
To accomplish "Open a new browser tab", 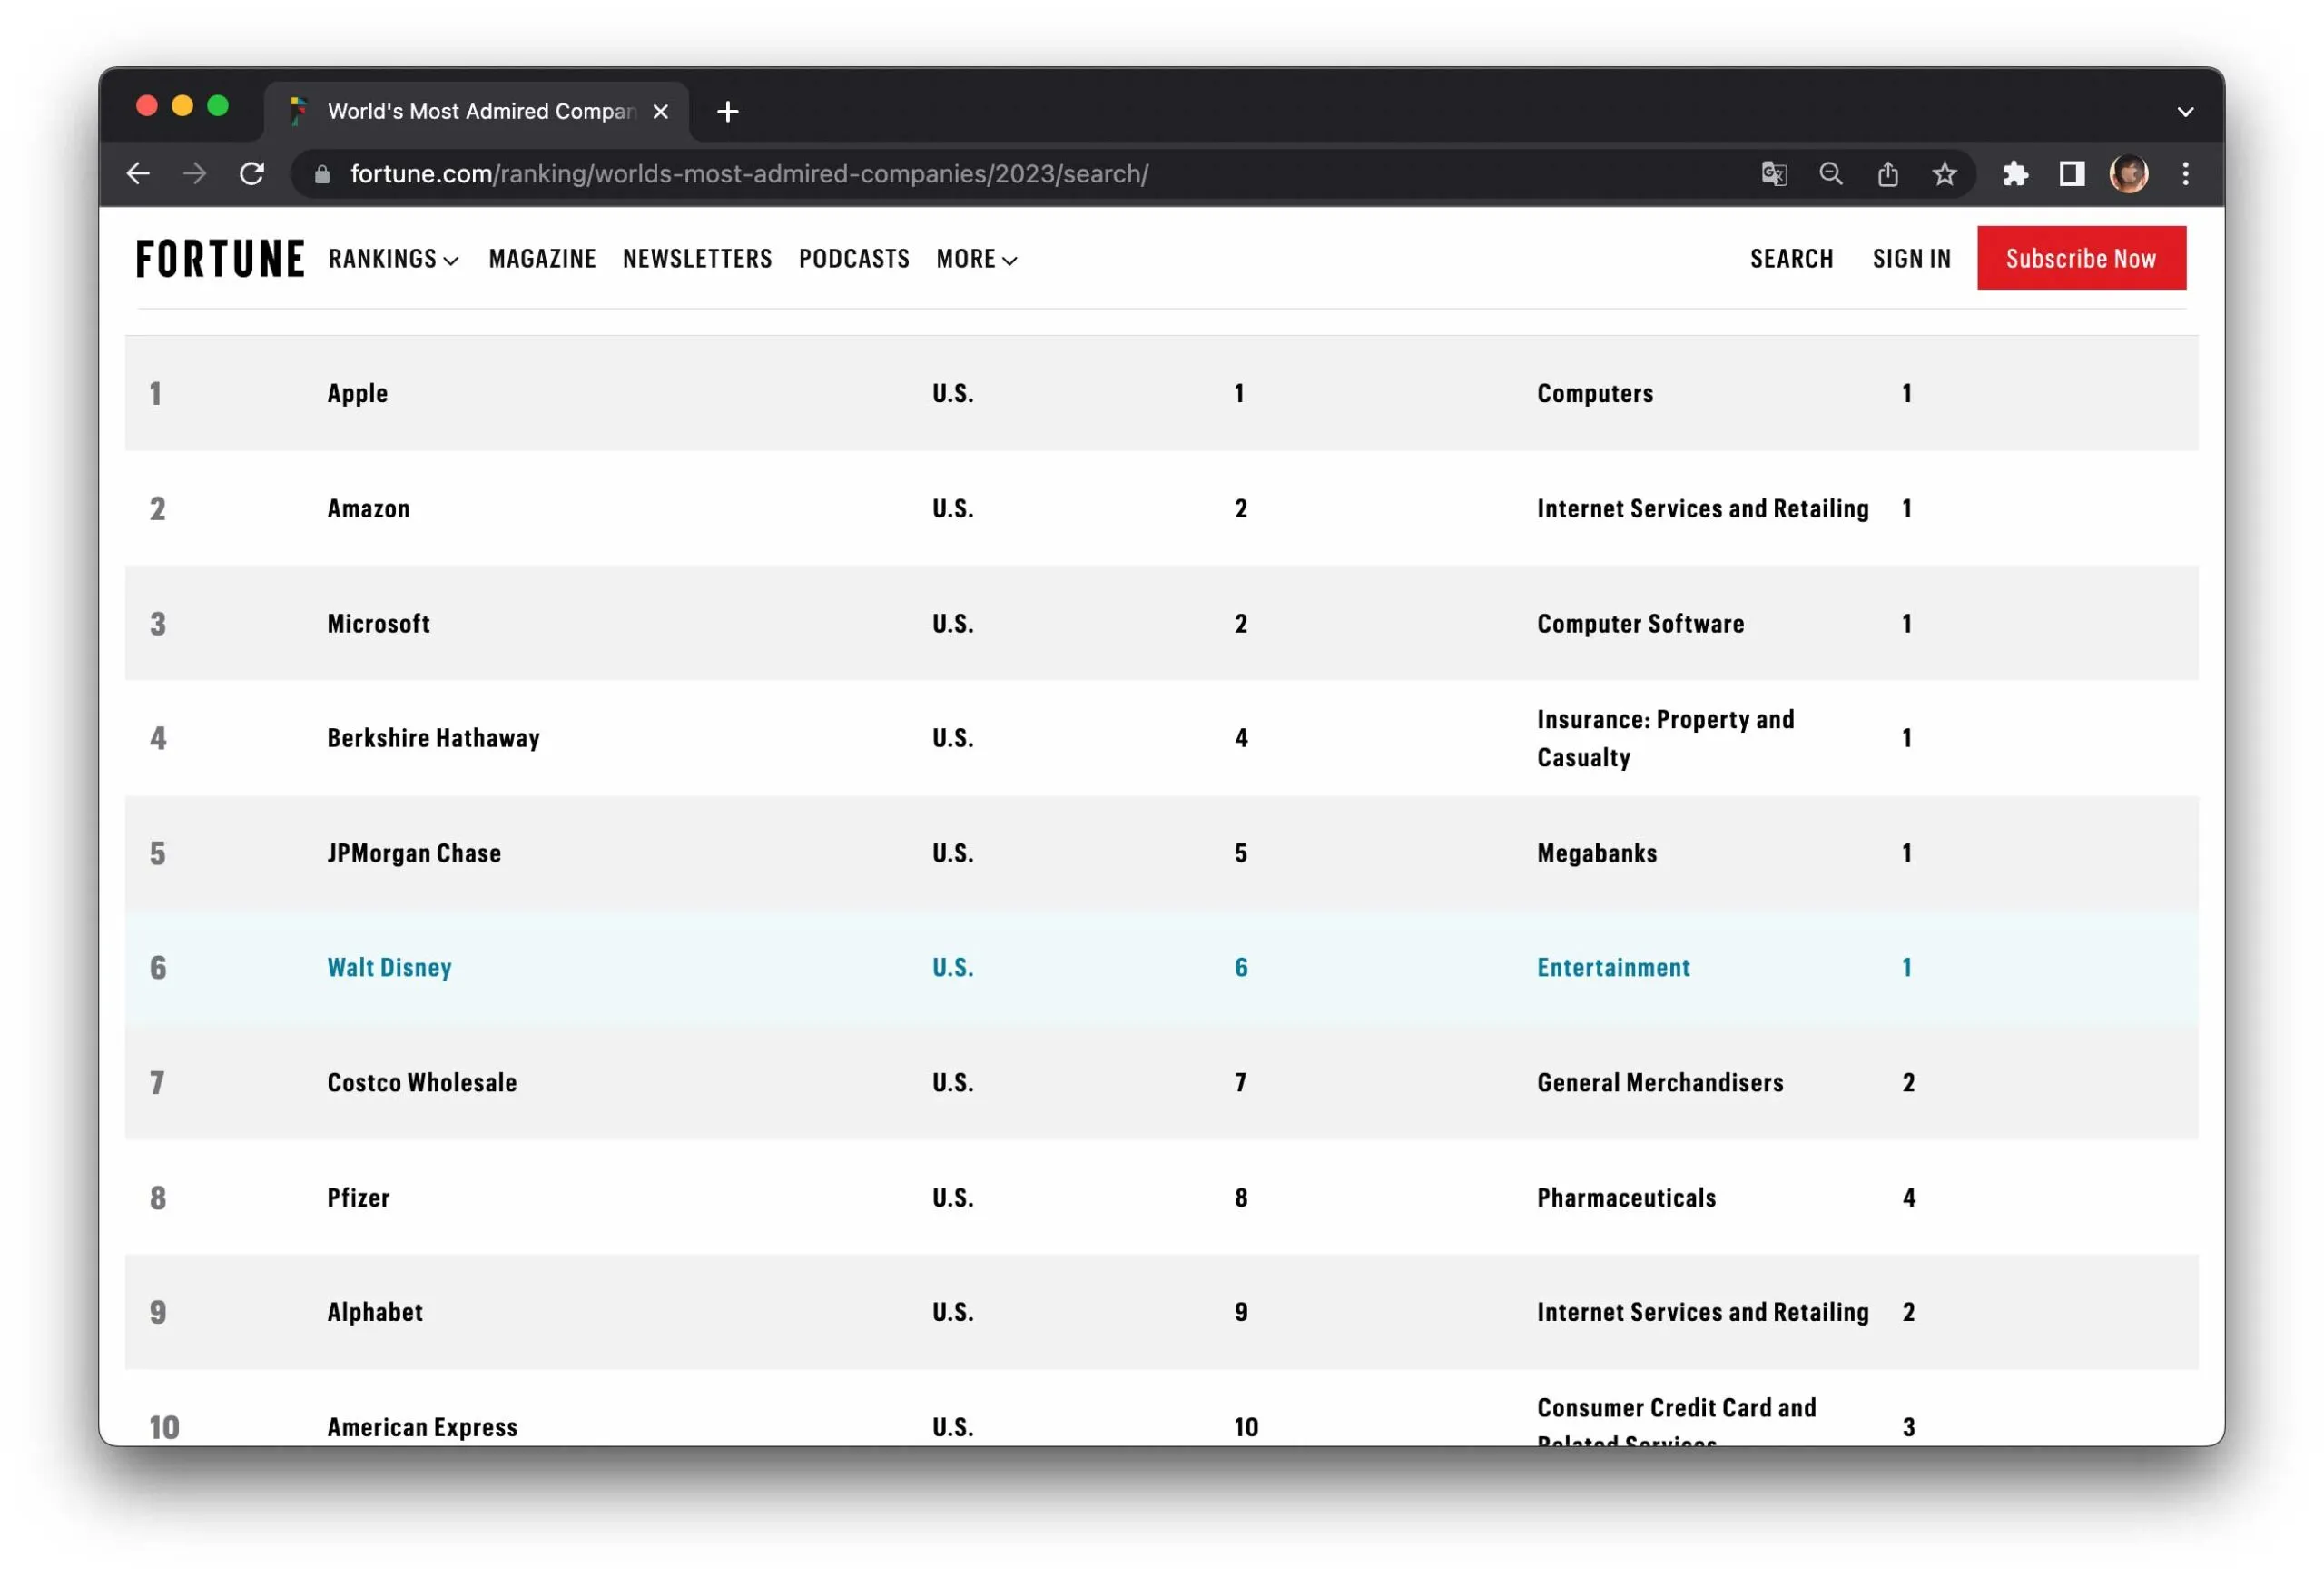I will point(728,112).
